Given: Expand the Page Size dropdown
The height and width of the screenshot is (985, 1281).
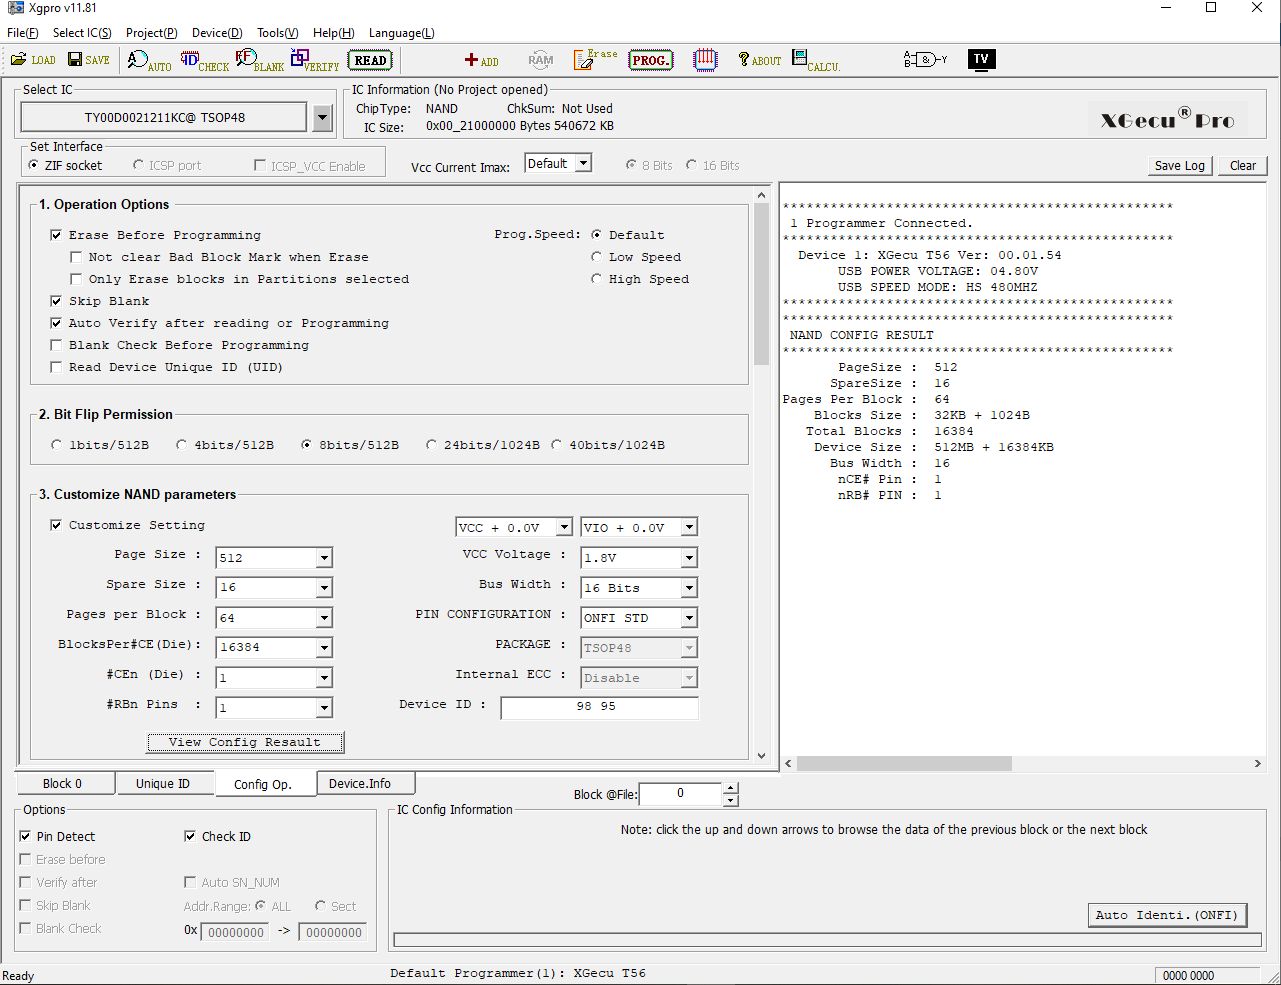Looking at the screenshot, I should 324,558.
